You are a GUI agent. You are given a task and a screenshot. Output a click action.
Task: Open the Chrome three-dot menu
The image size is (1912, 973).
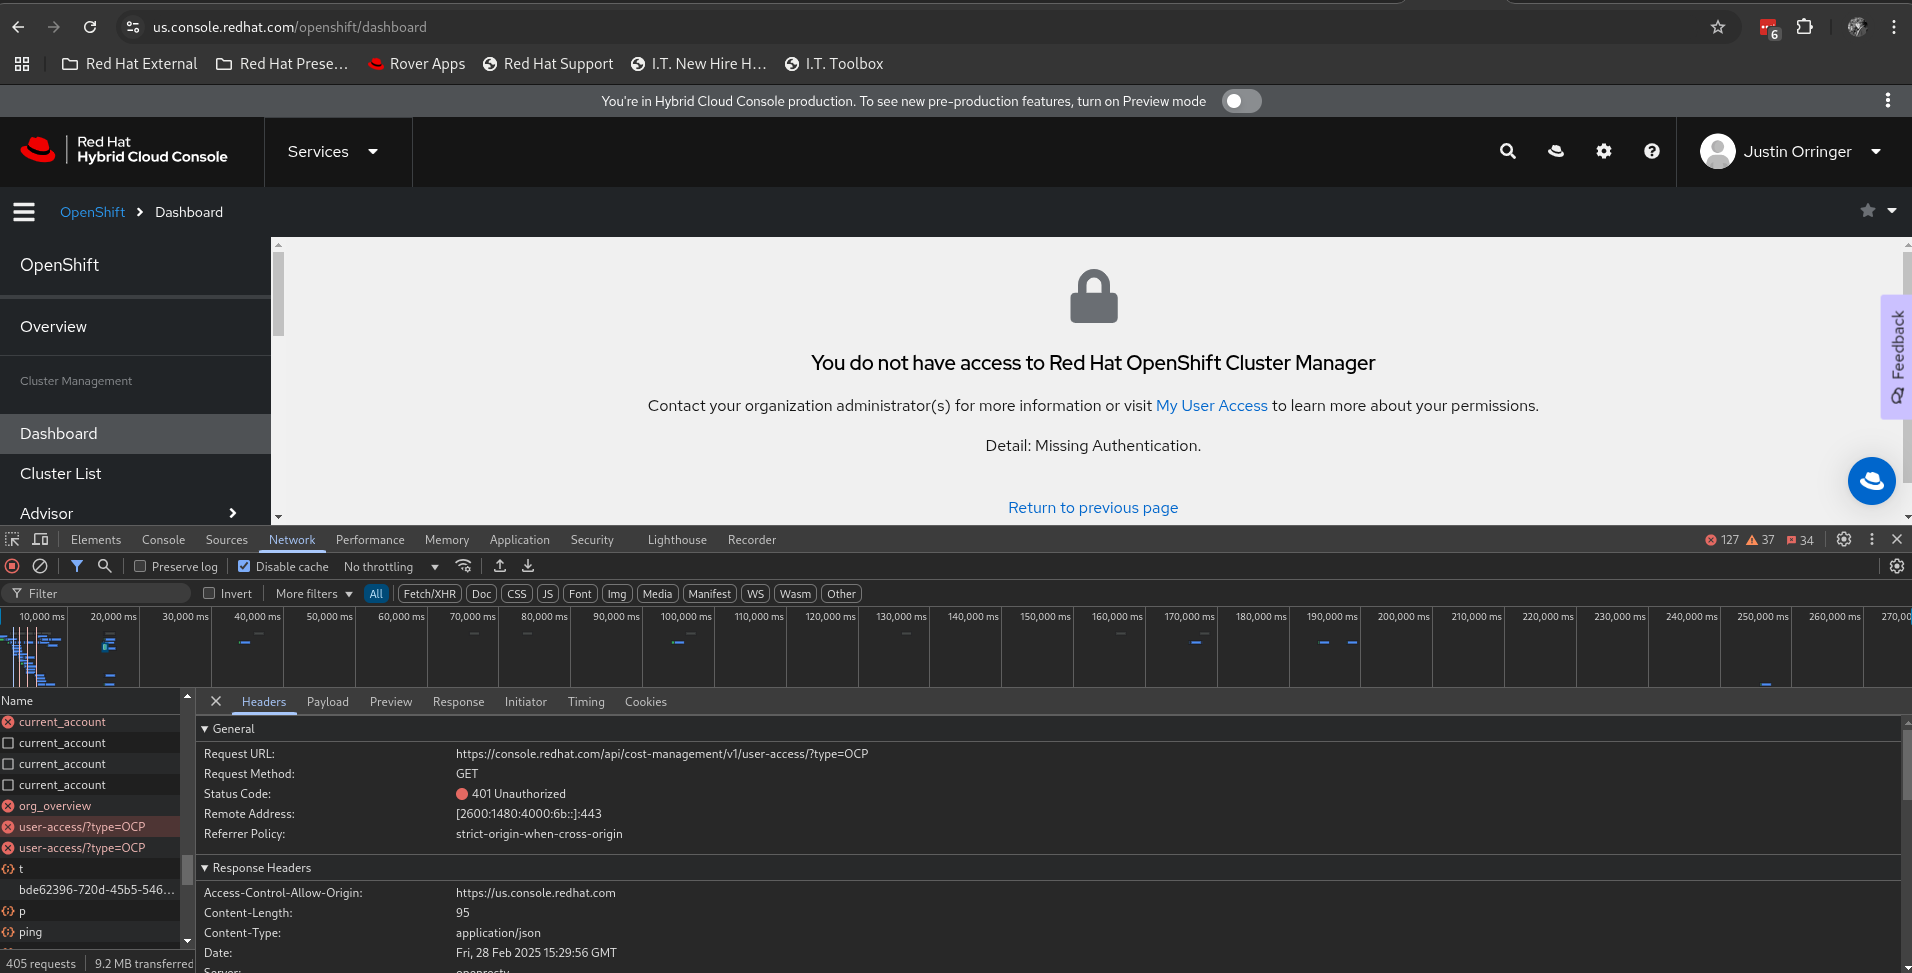pos(1894,27)
